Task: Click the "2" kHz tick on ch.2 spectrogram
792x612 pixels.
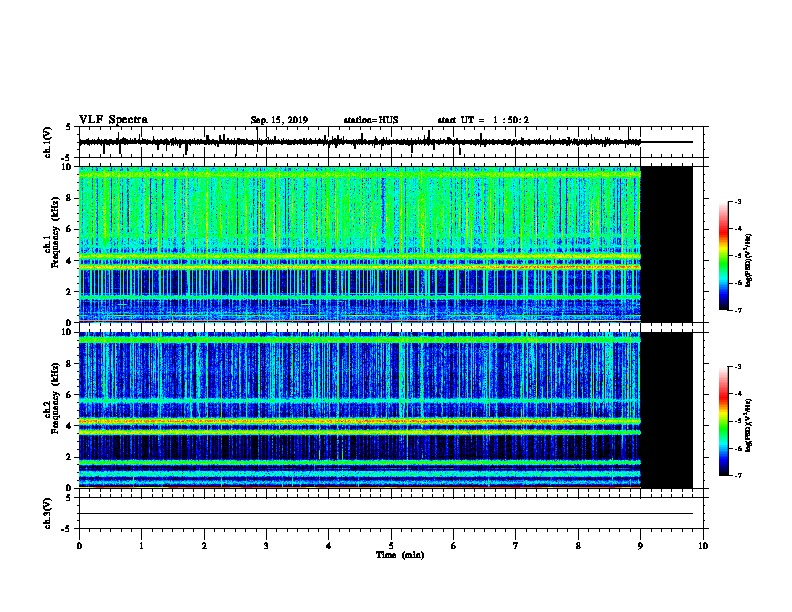Action: pos(69,457)
